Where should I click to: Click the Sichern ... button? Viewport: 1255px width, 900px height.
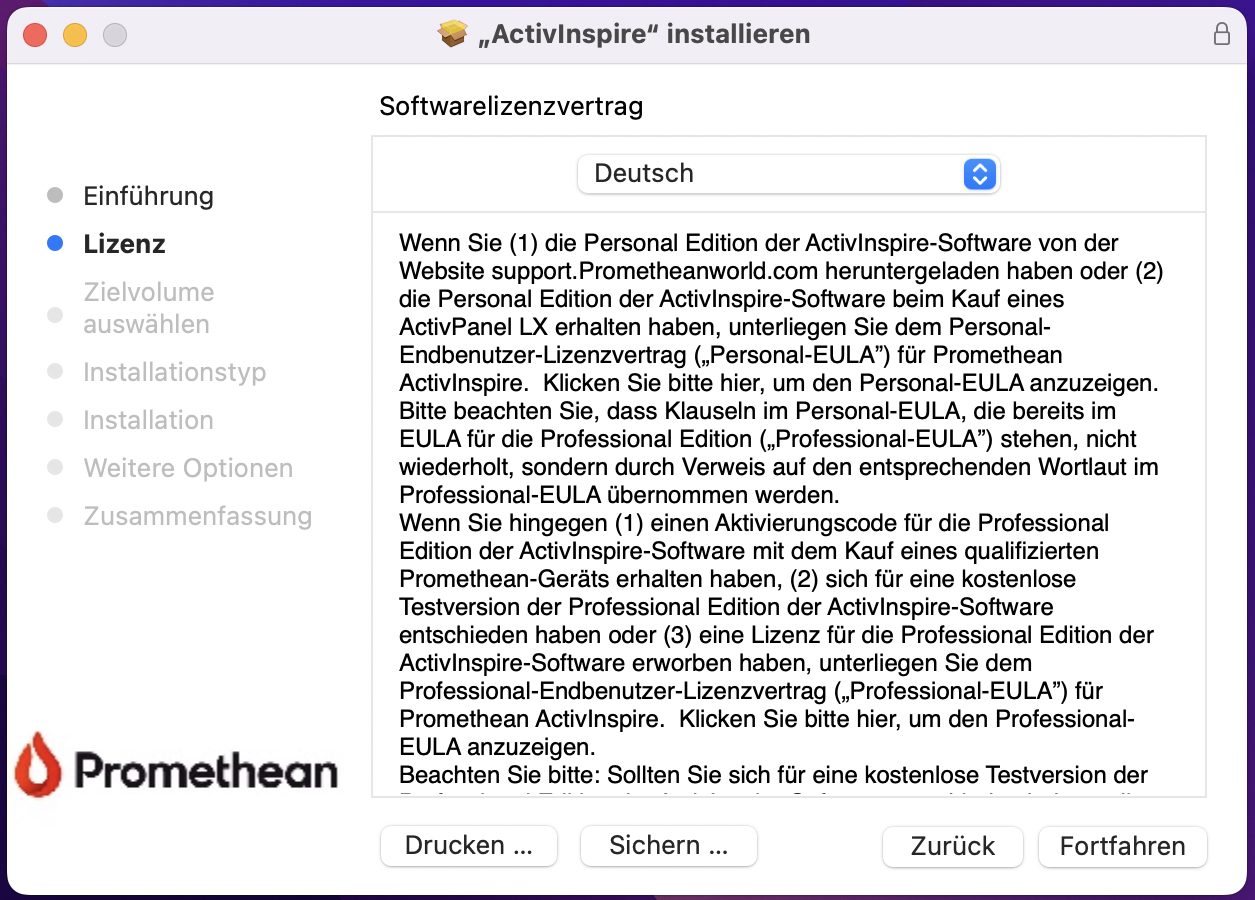pos(669,846)
